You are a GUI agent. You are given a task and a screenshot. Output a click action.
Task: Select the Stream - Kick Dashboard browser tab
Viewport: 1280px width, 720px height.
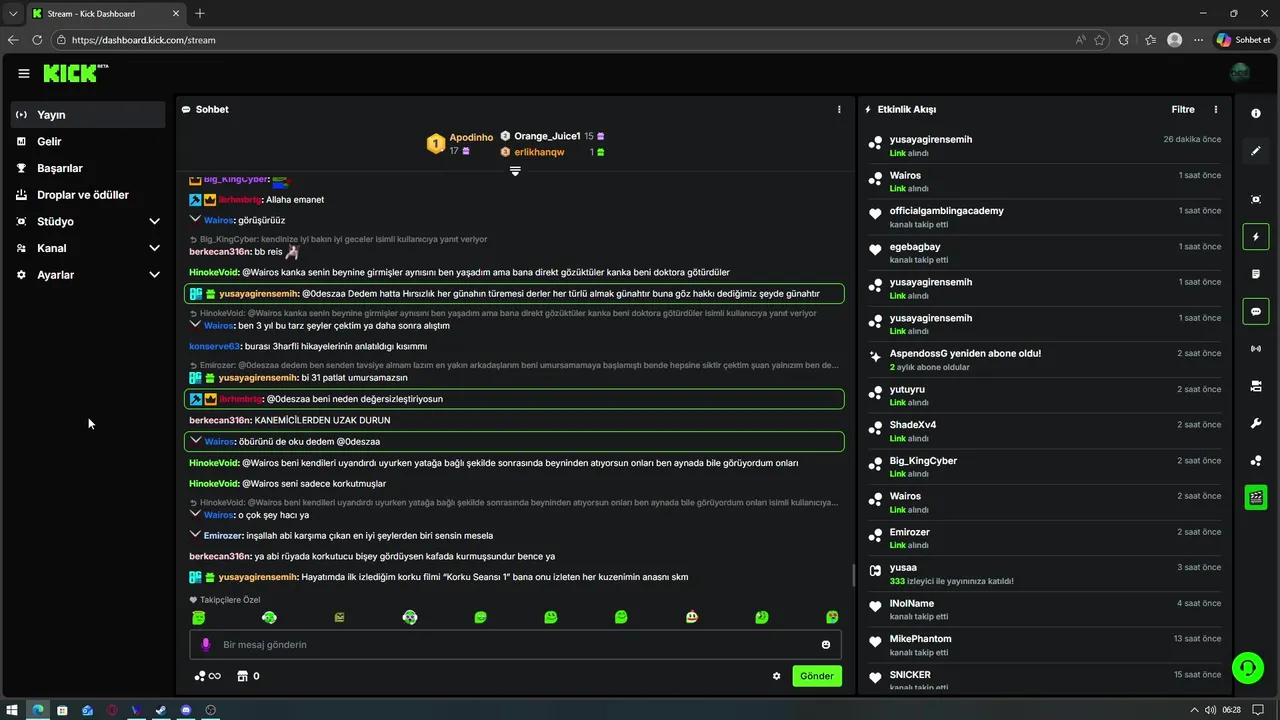coord(105,13)
